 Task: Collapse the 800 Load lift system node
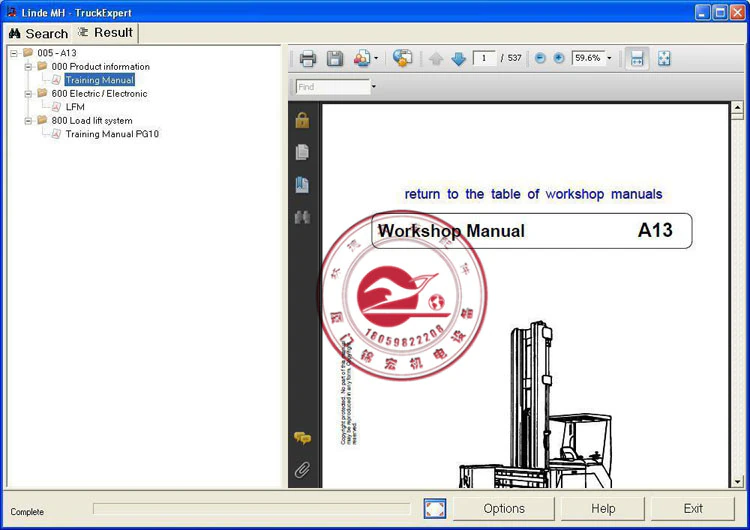28,121
